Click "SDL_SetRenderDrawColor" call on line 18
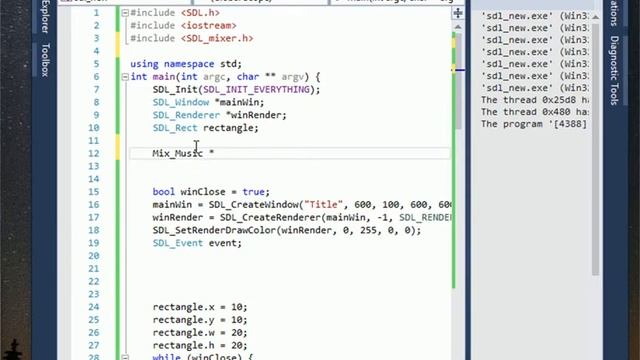The width and height of the screenshot is (640, 360). click(214, 230)
